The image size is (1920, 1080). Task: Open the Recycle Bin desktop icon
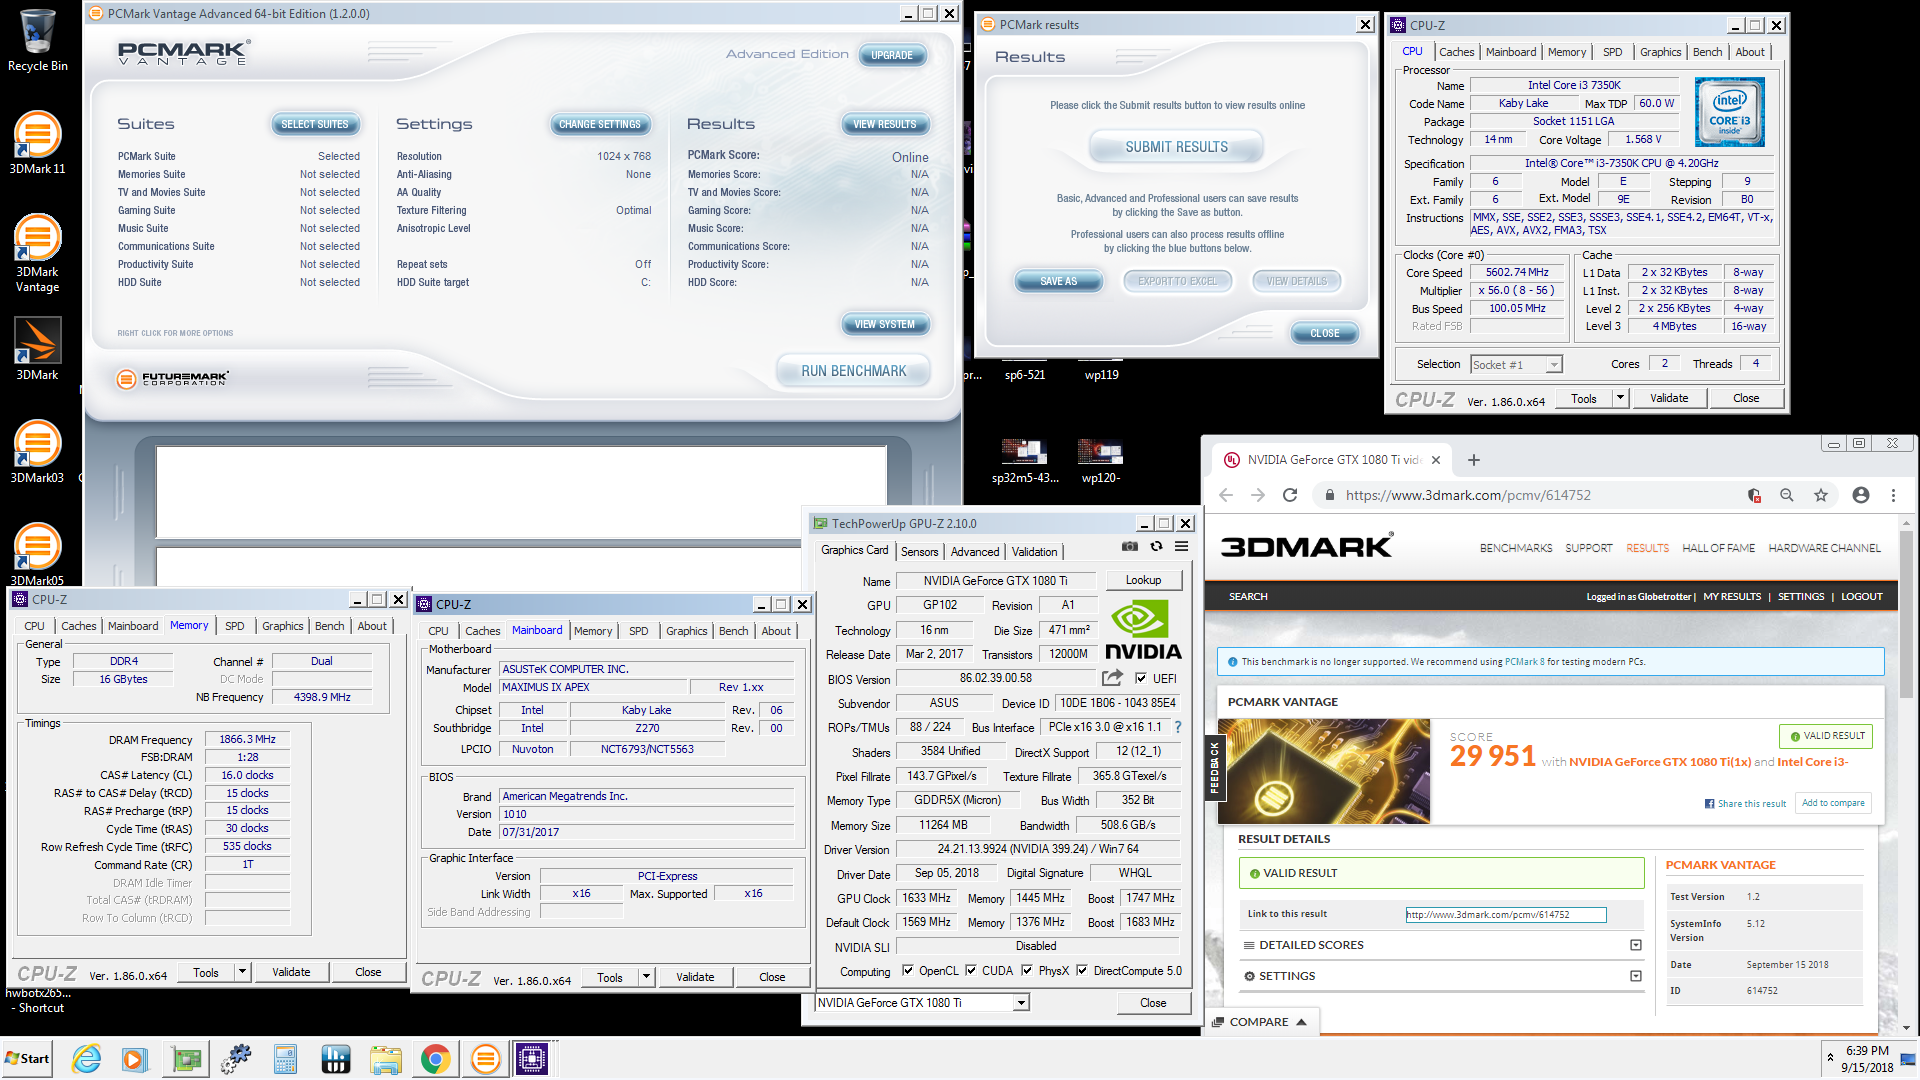38,40
